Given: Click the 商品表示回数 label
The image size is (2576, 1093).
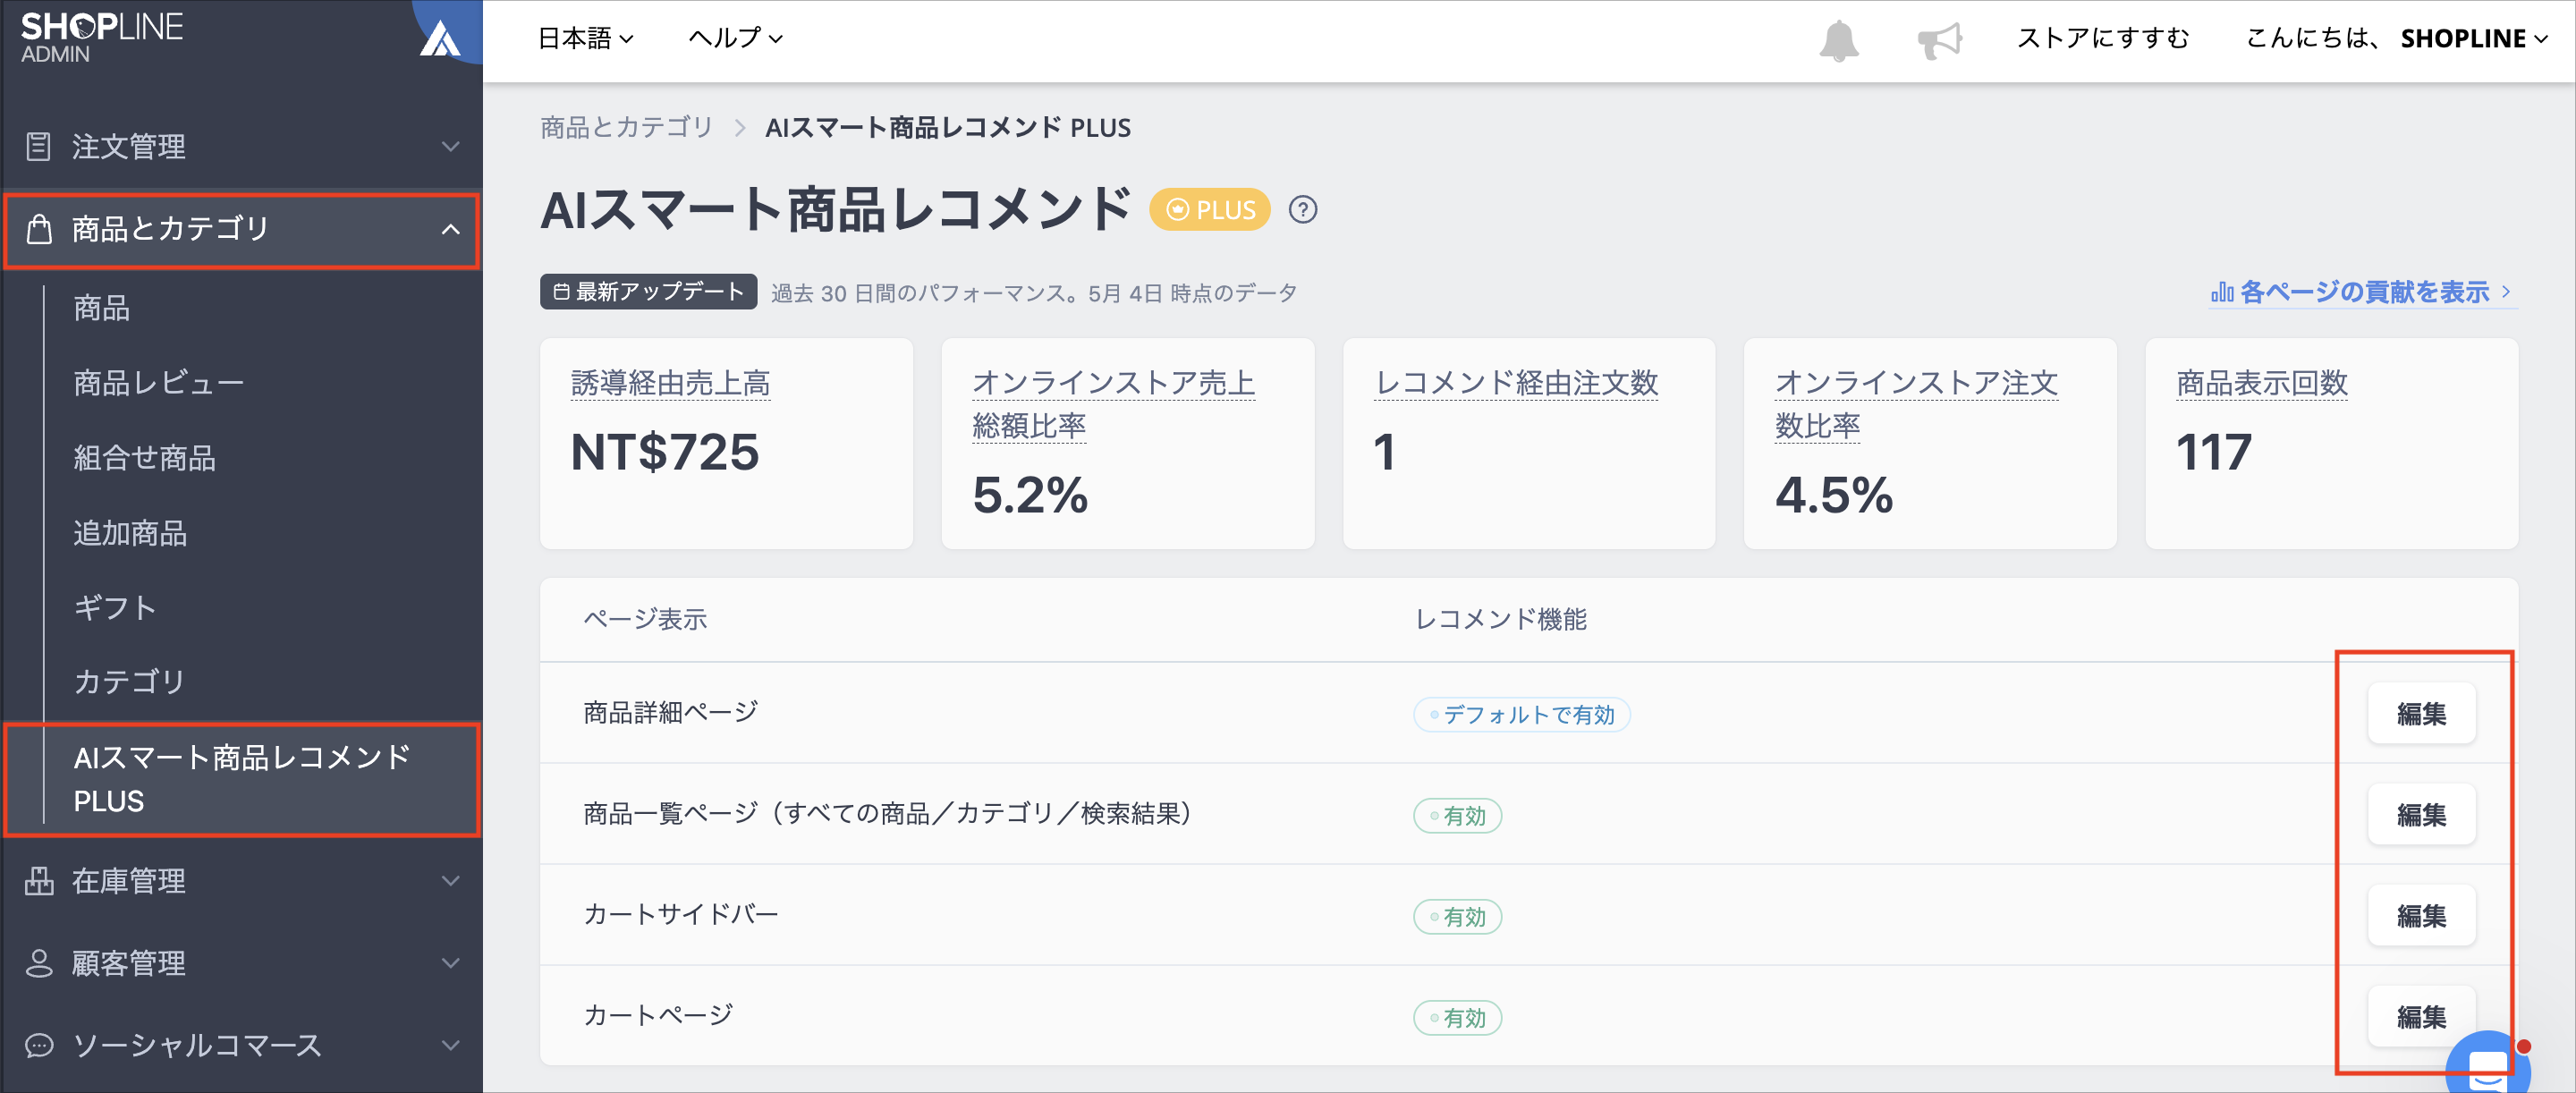Looking at the screenshot, I should click(x=2262, y=383).
